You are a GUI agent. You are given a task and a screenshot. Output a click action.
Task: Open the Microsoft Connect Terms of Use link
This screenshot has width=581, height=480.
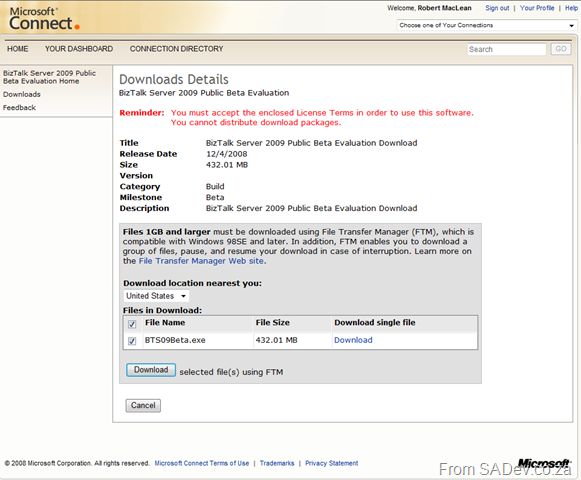pos(202,463)
